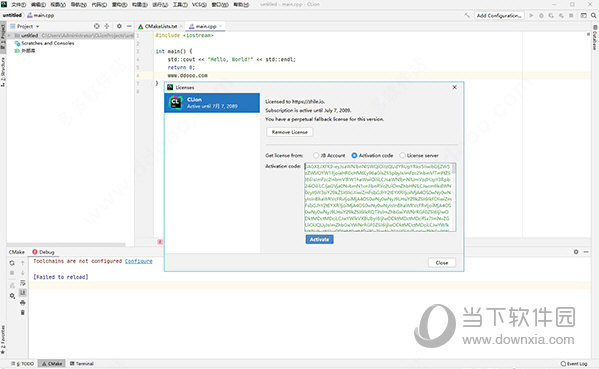Open the Favorites side tool window
This screenshot has width=599, height=369.
pyautogui.click(x=3, y=340)
